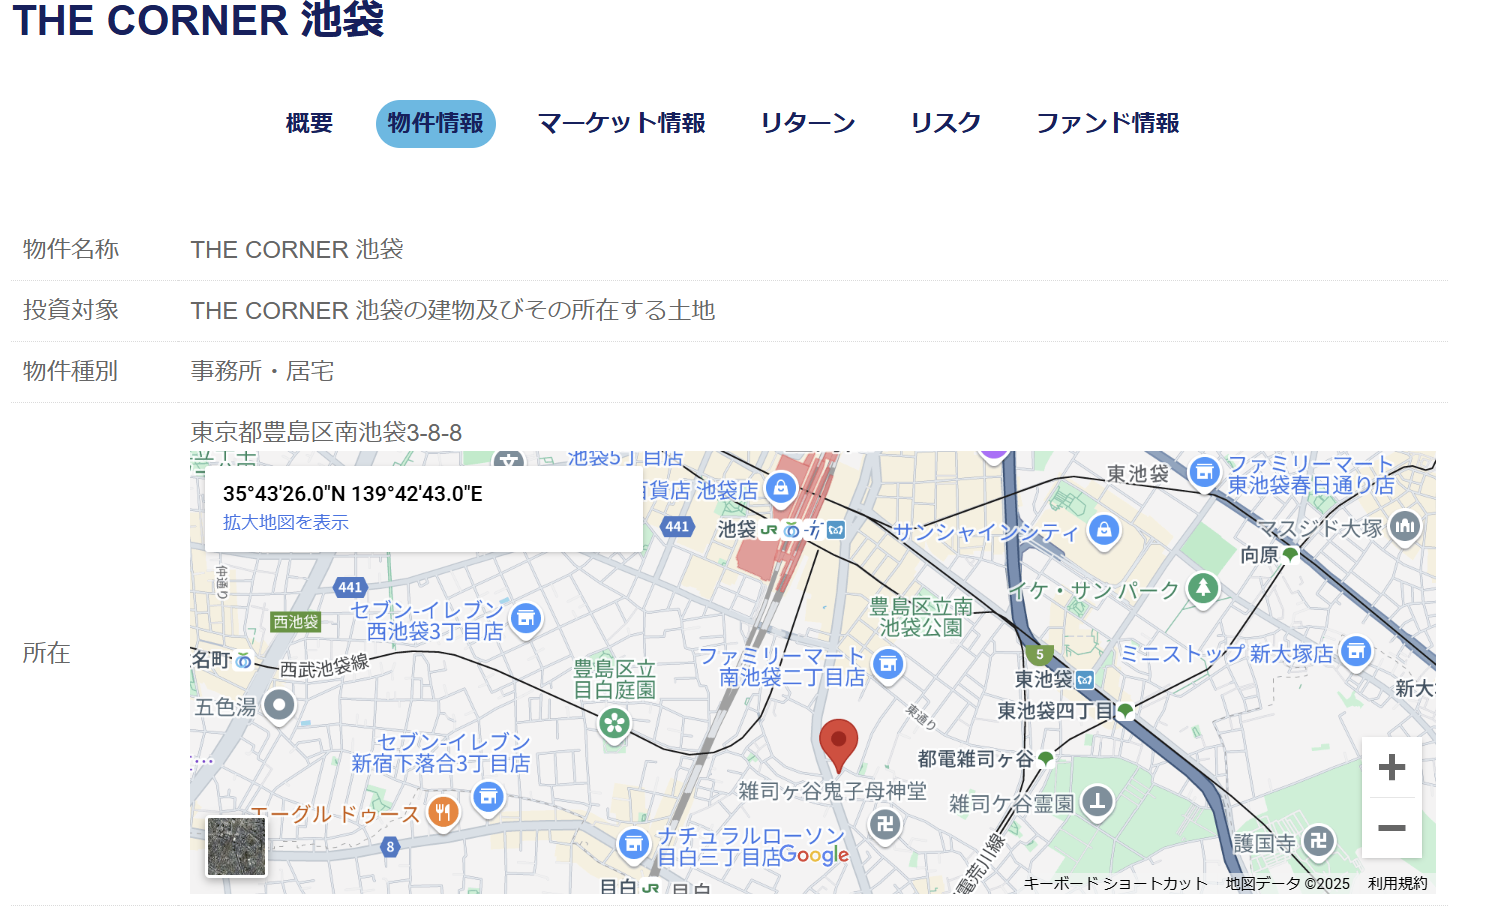Click 西武池袋線 railway label
Viewport: 1494px width, 910px height.
324,666
